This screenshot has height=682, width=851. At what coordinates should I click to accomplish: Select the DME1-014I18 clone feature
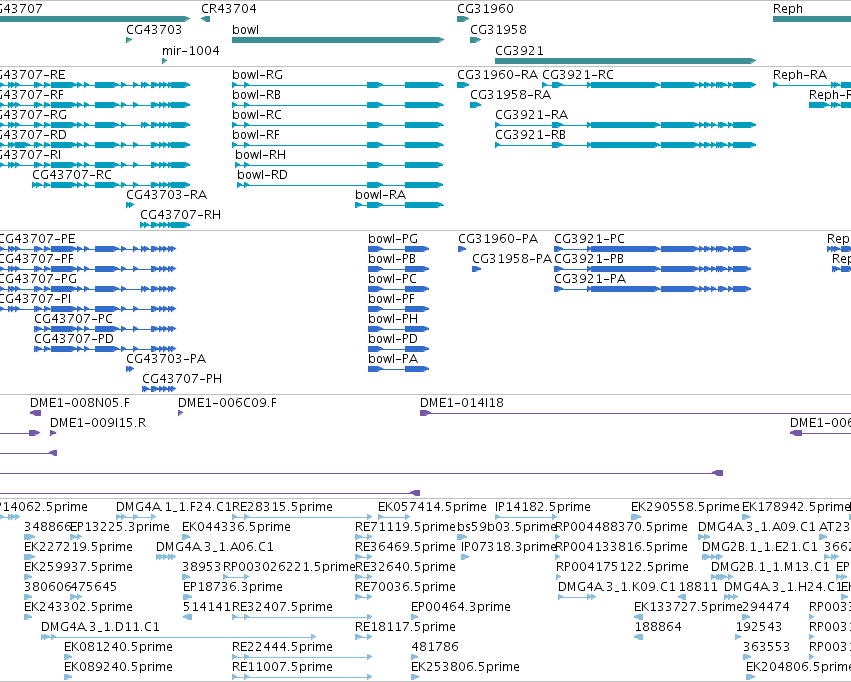coord(636,413)
